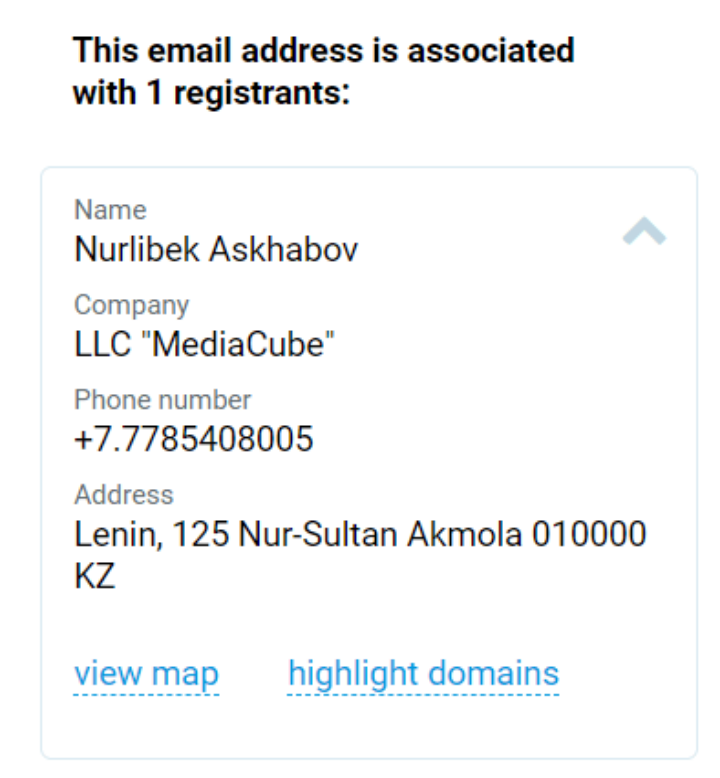Click the "with 1 registrants:" heading line
The height and width of the screenshot is (778, 720).
click(211, 94)
